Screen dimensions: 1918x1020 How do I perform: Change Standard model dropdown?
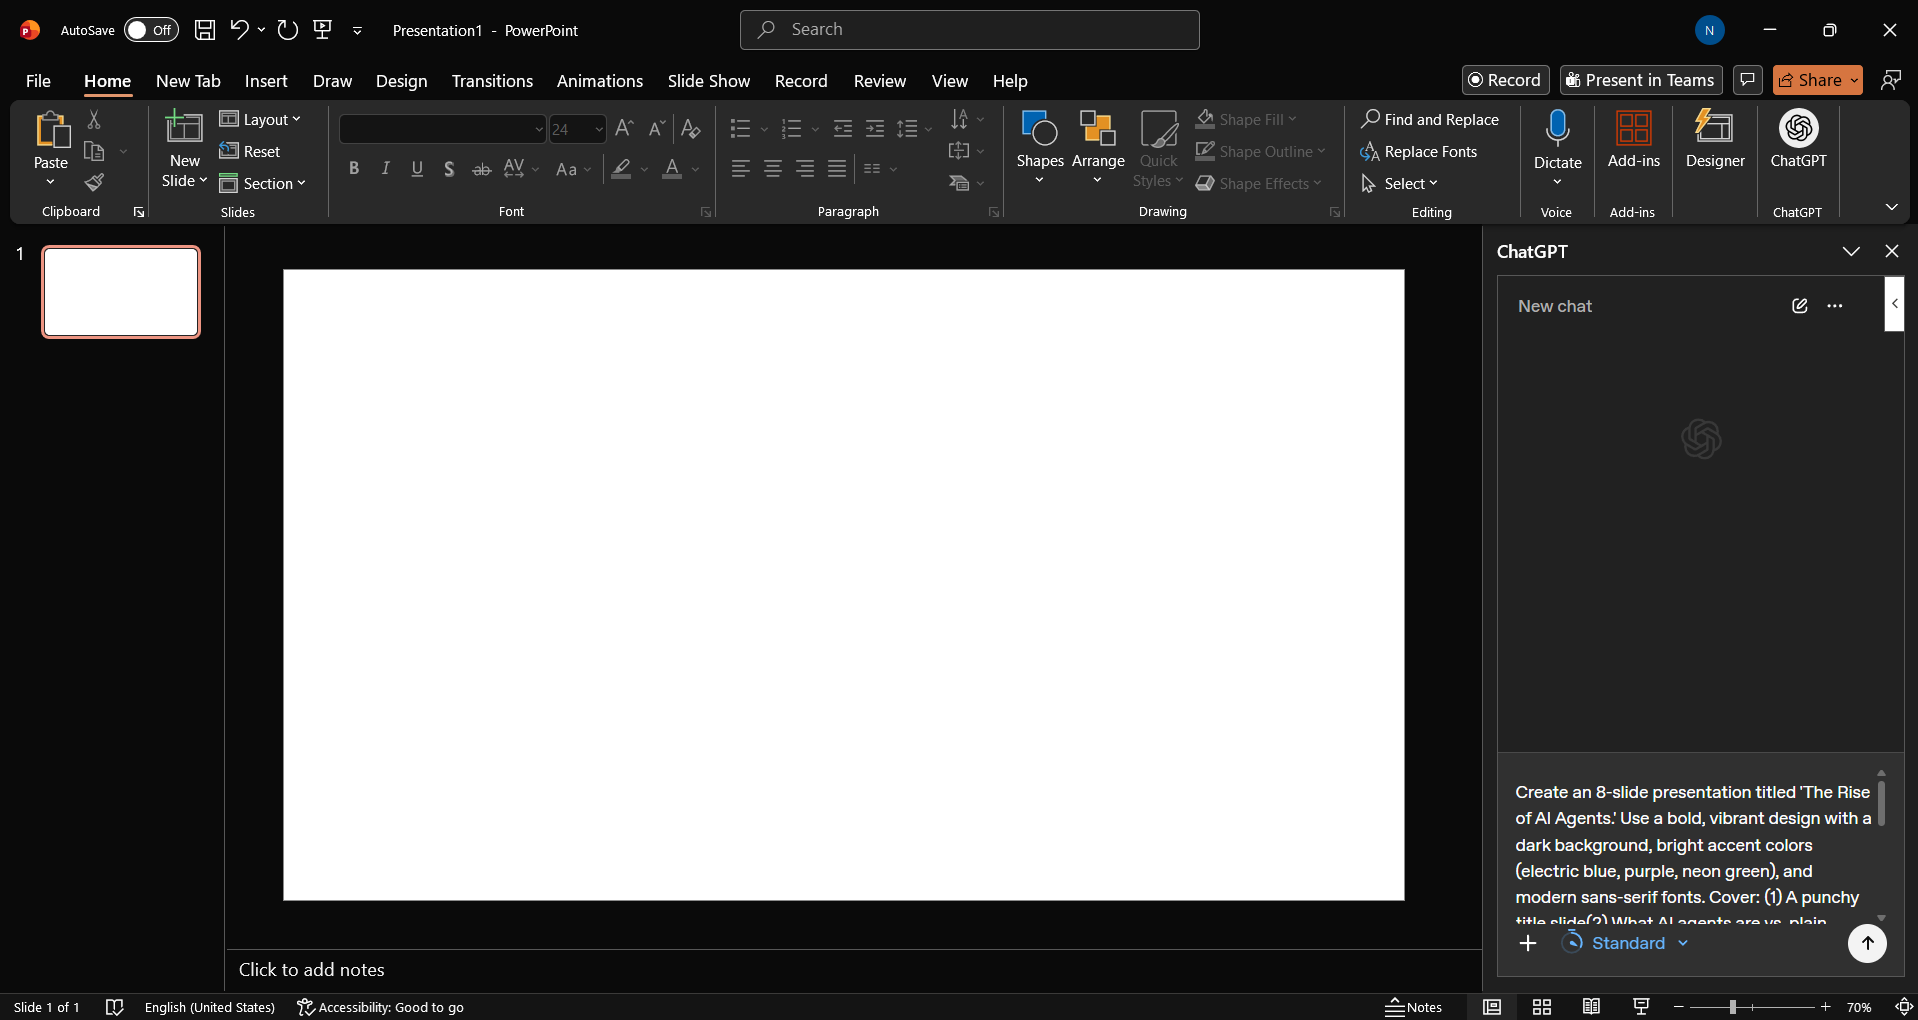click(1626, 943)
